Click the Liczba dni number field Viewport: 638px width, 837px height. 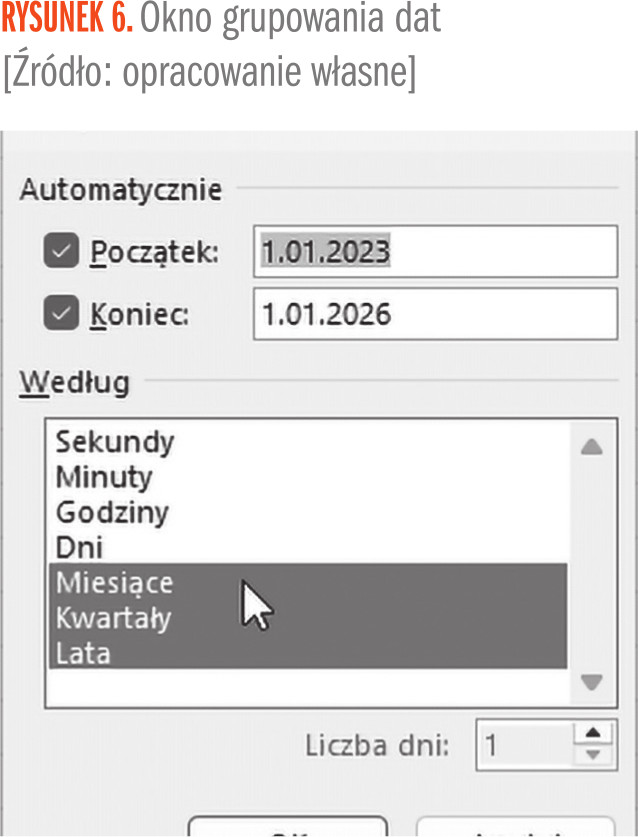522,746
